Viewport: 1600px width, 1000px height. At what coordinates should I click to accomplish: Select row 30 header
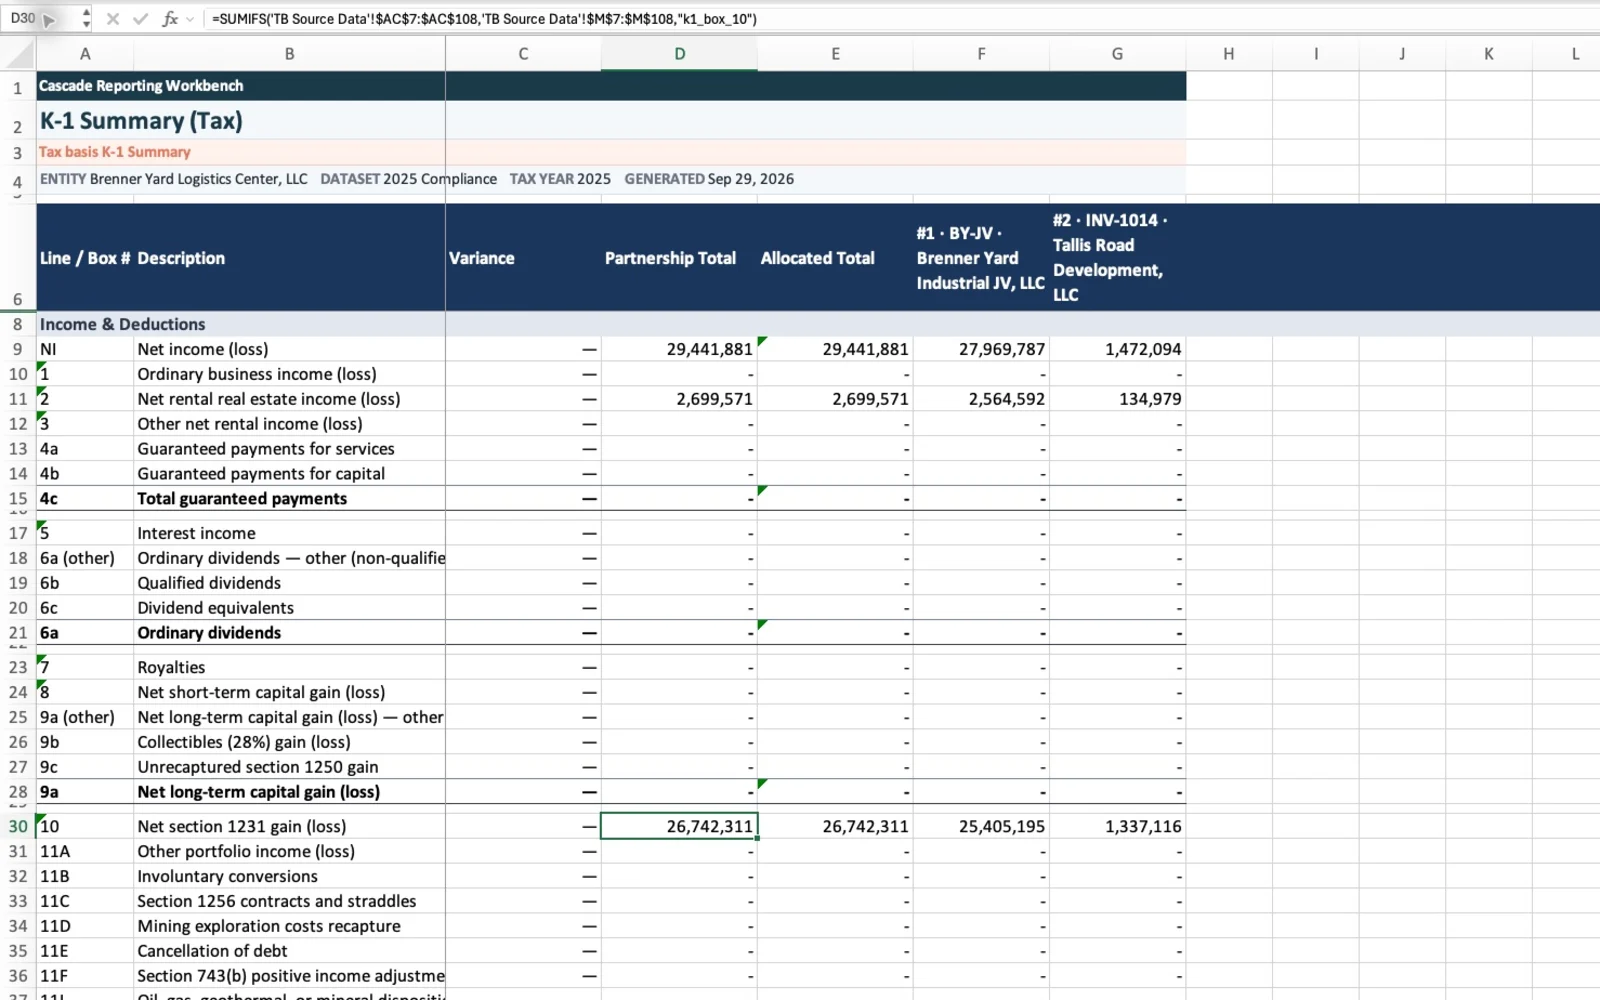pyautogui.click(x=18, y=826)
